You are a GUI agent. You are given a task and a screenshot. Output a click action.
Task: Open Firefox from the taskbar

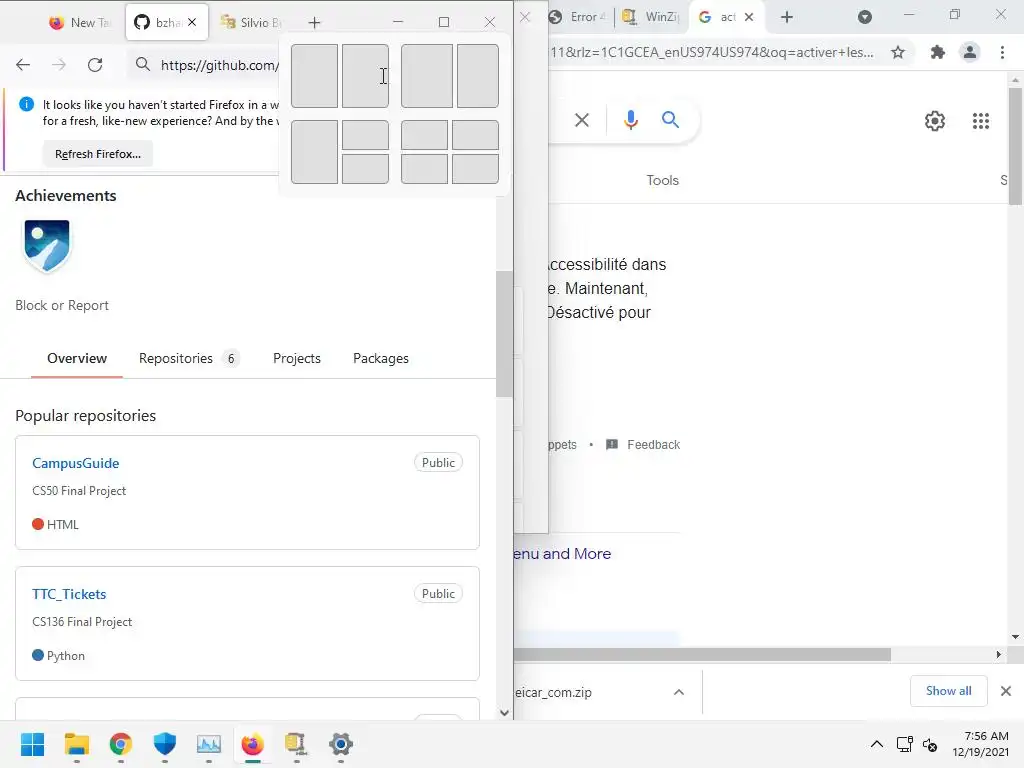pos(253,744)
